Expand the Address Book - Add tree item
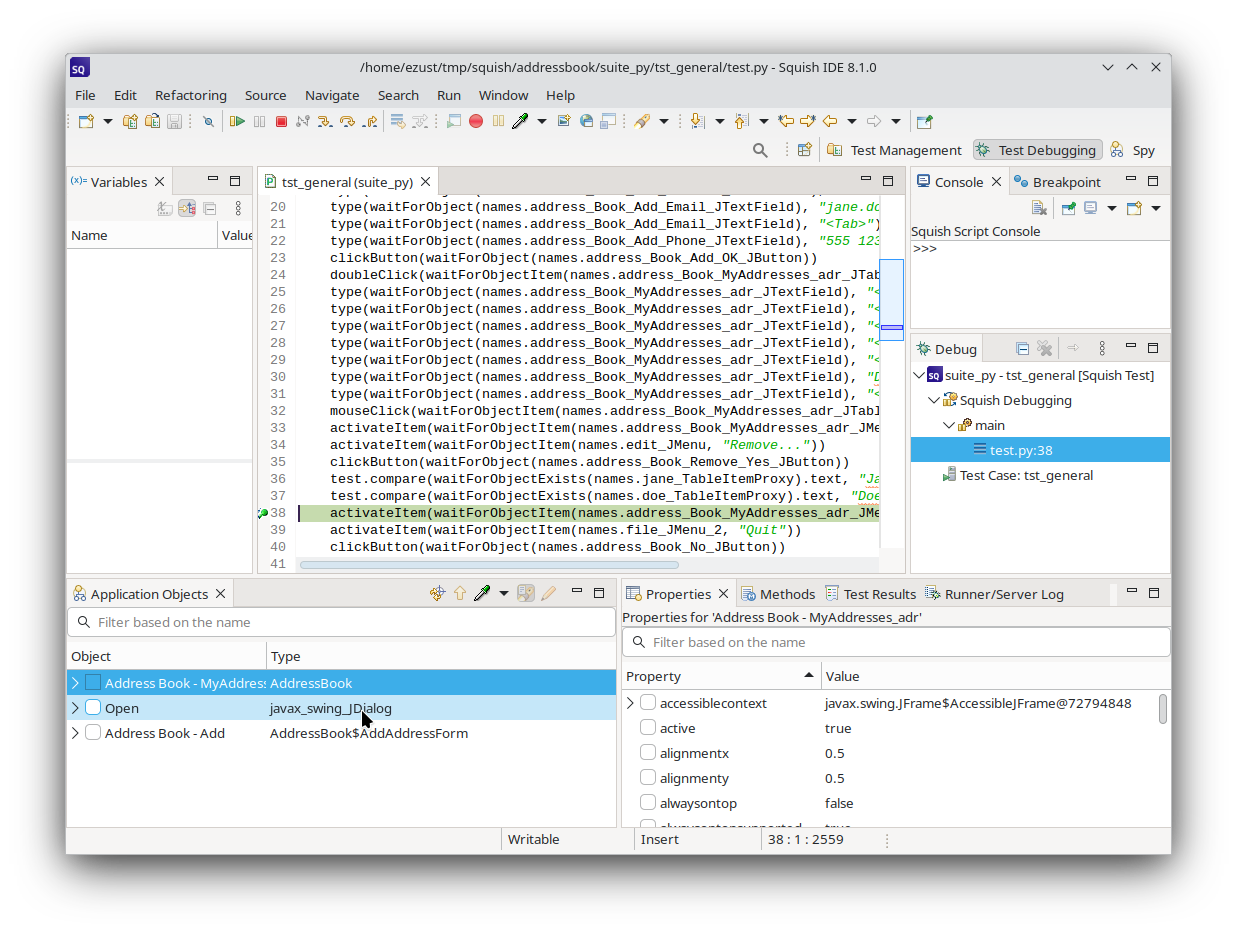This screenshot has width=1238, height=933. click(73, 732)
